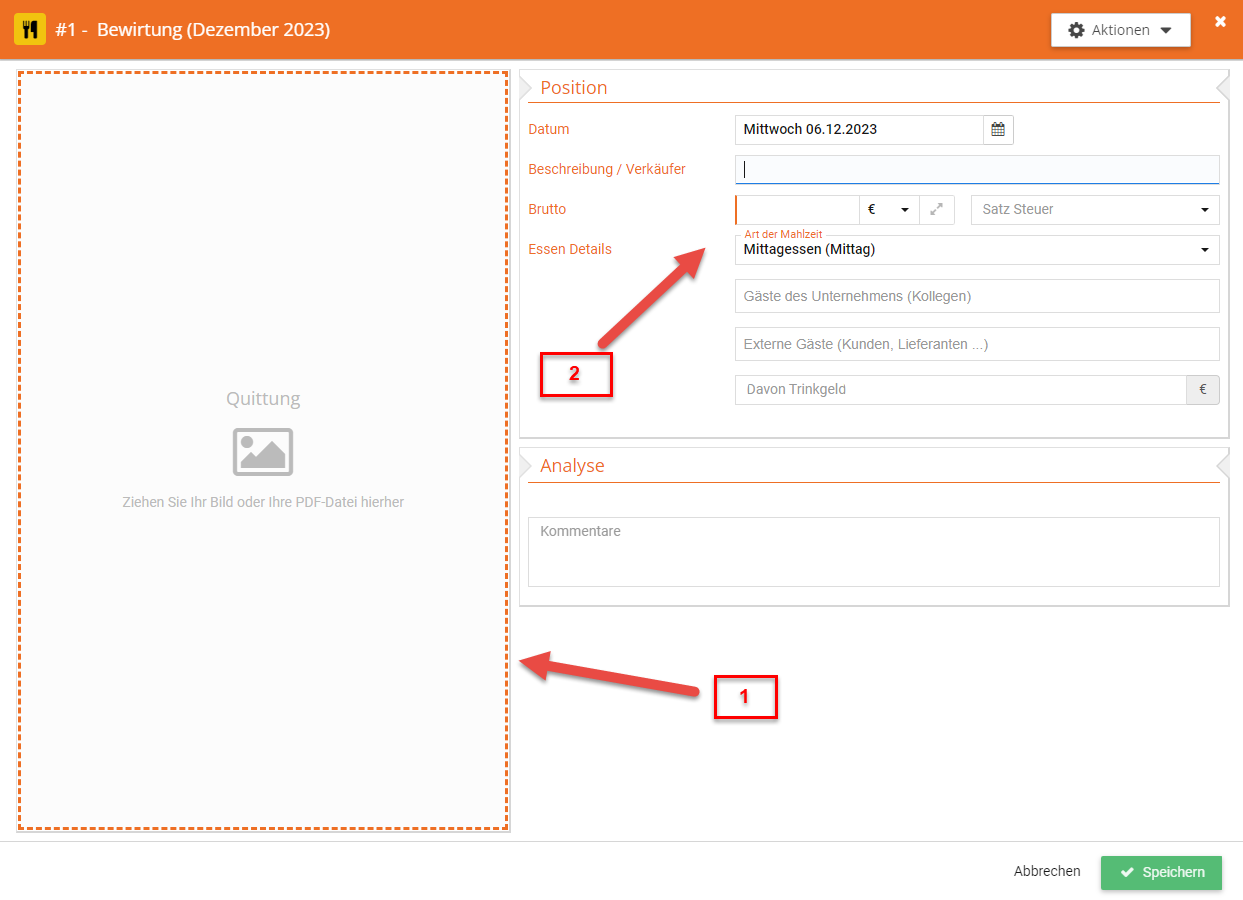
Task: Click the fork-and-knife Bewirtung icon in header
Action: pos(29,30)
